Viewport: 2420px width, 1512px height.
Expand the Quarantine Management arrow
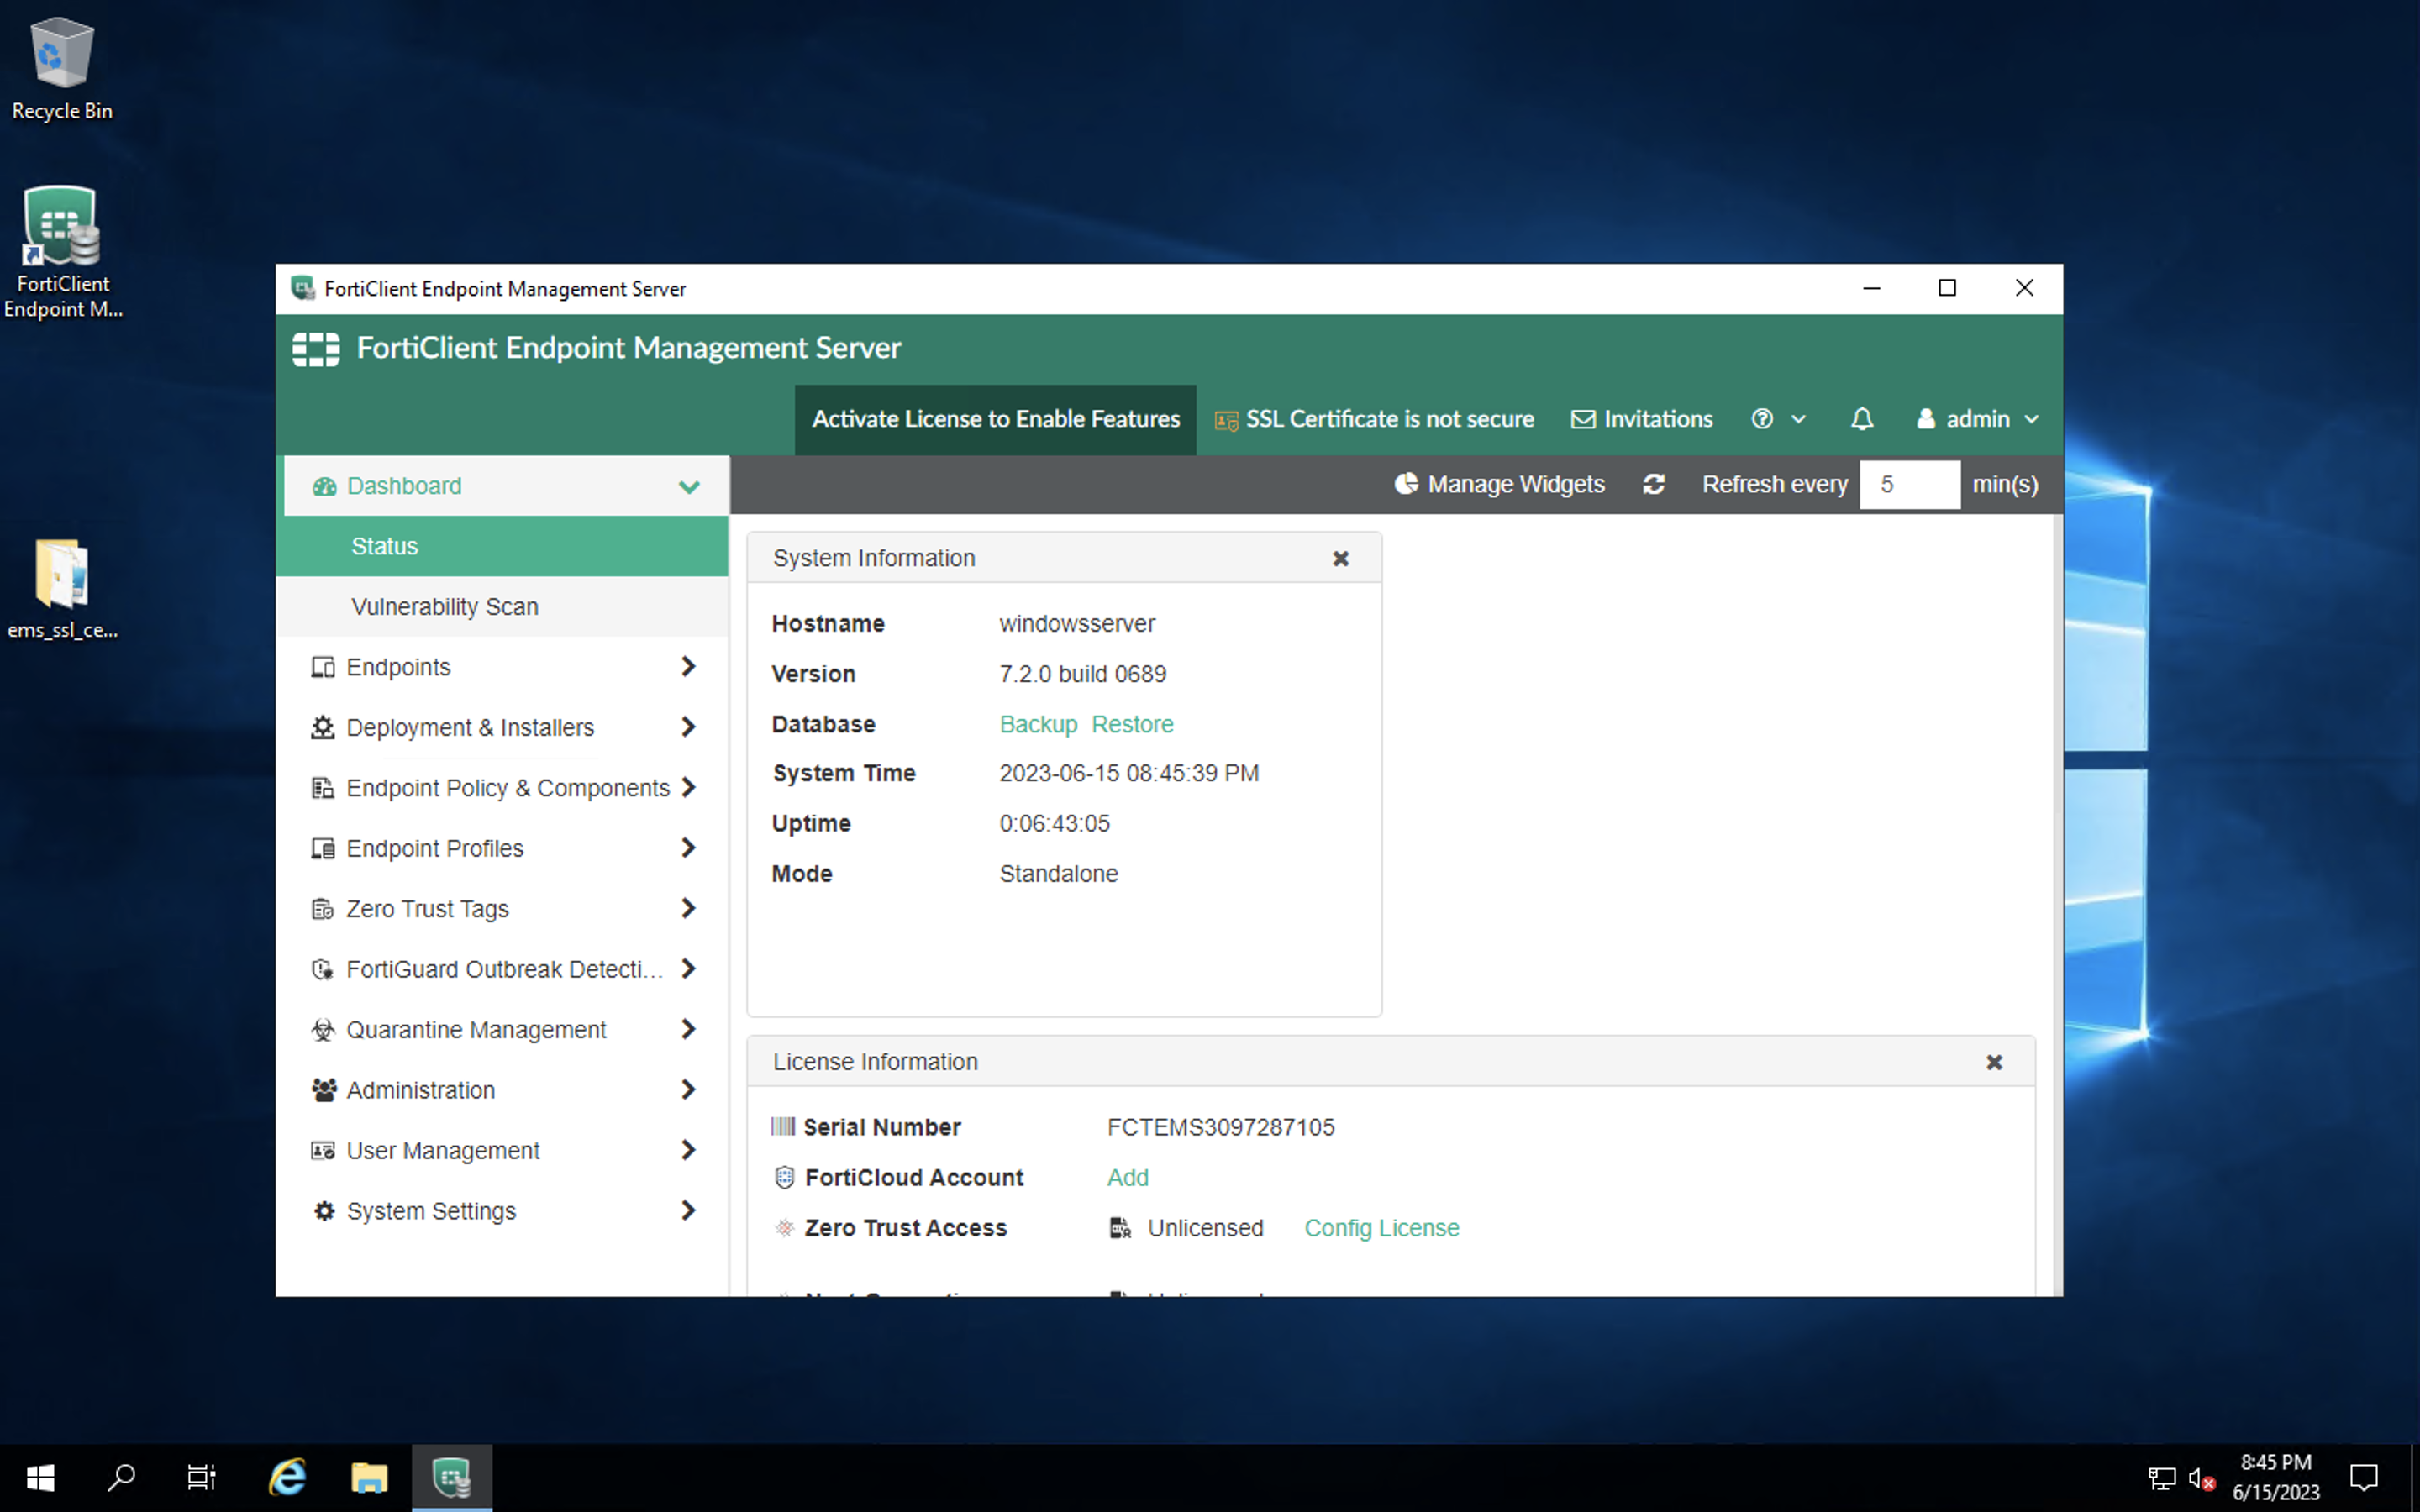pos(688,1029)
